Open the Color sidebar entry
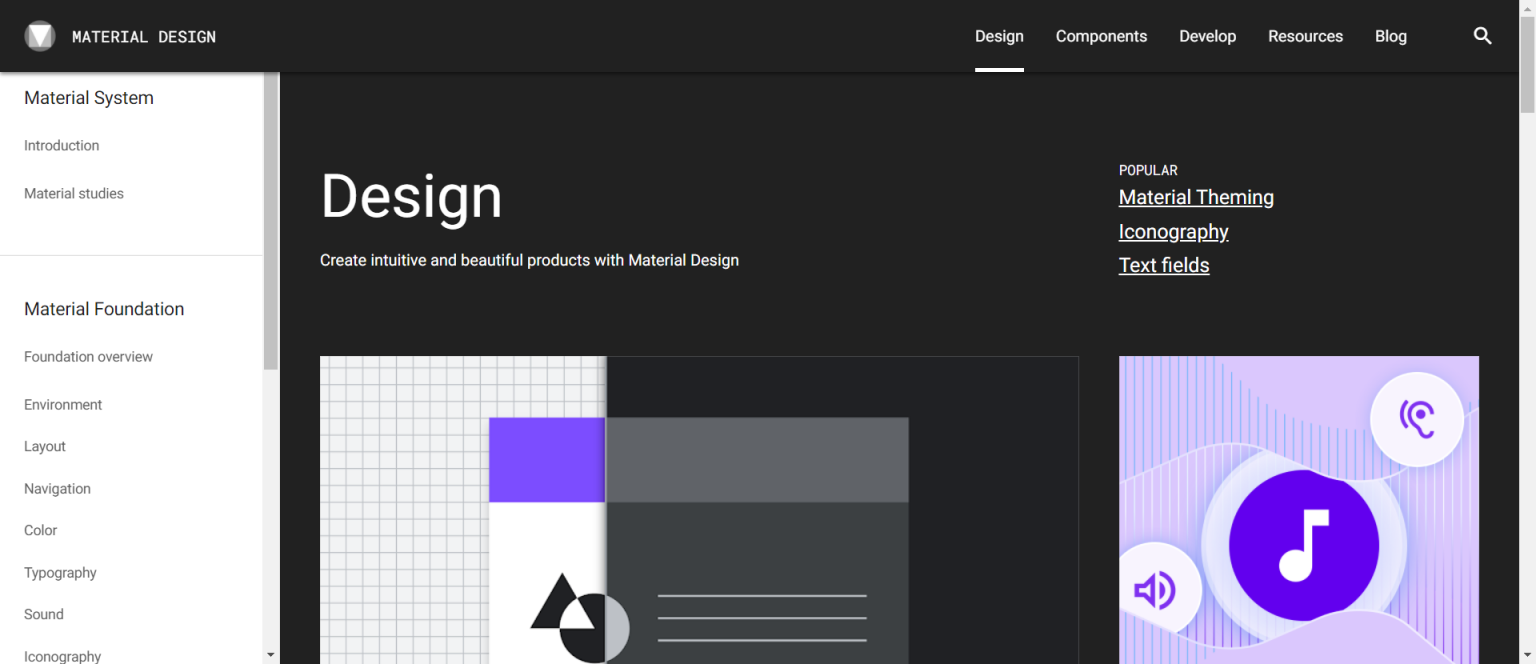This screenshot has height=664, width=1536. (x=40, y=530)
